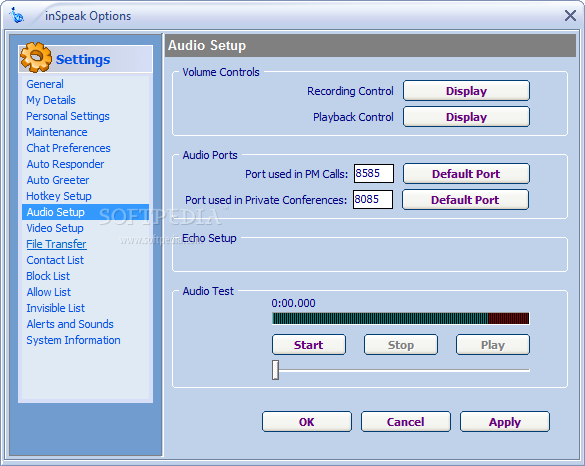Select Allow List
Screen dimensions: 585x466
(49, 292)
